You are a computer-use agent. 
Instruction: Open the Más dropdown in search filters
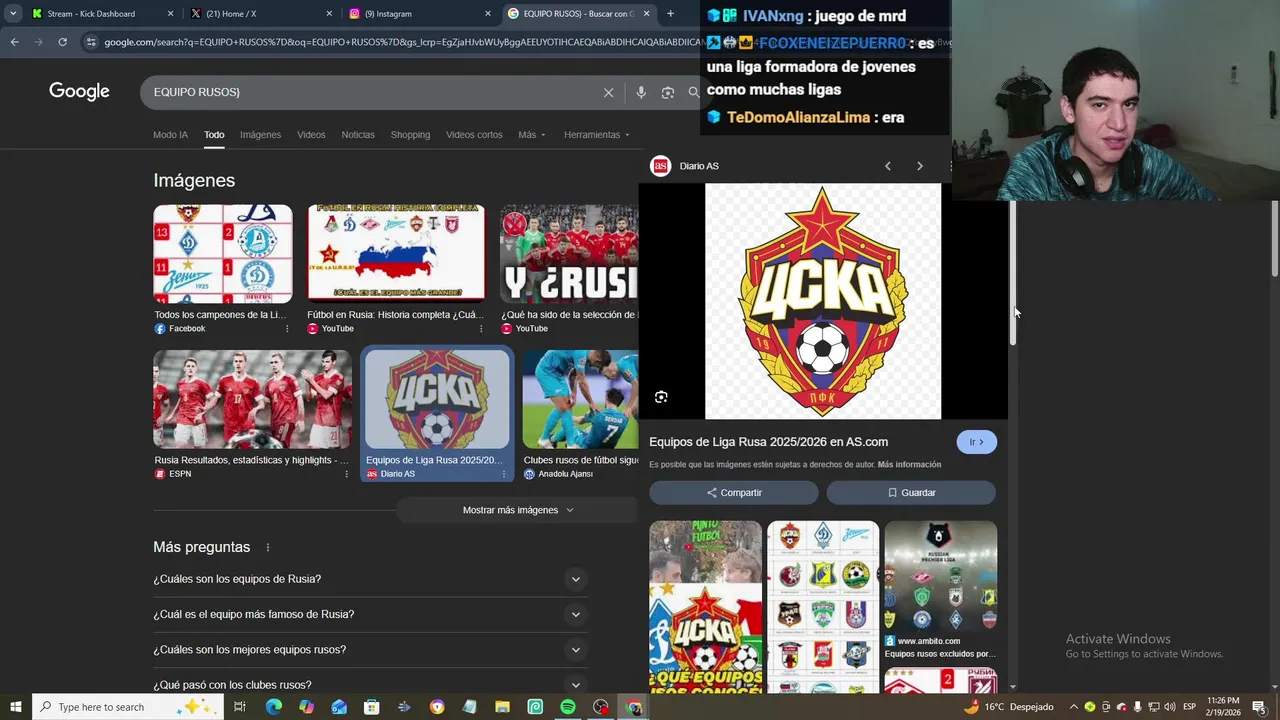pyautogui.click(x=532, y=135)
